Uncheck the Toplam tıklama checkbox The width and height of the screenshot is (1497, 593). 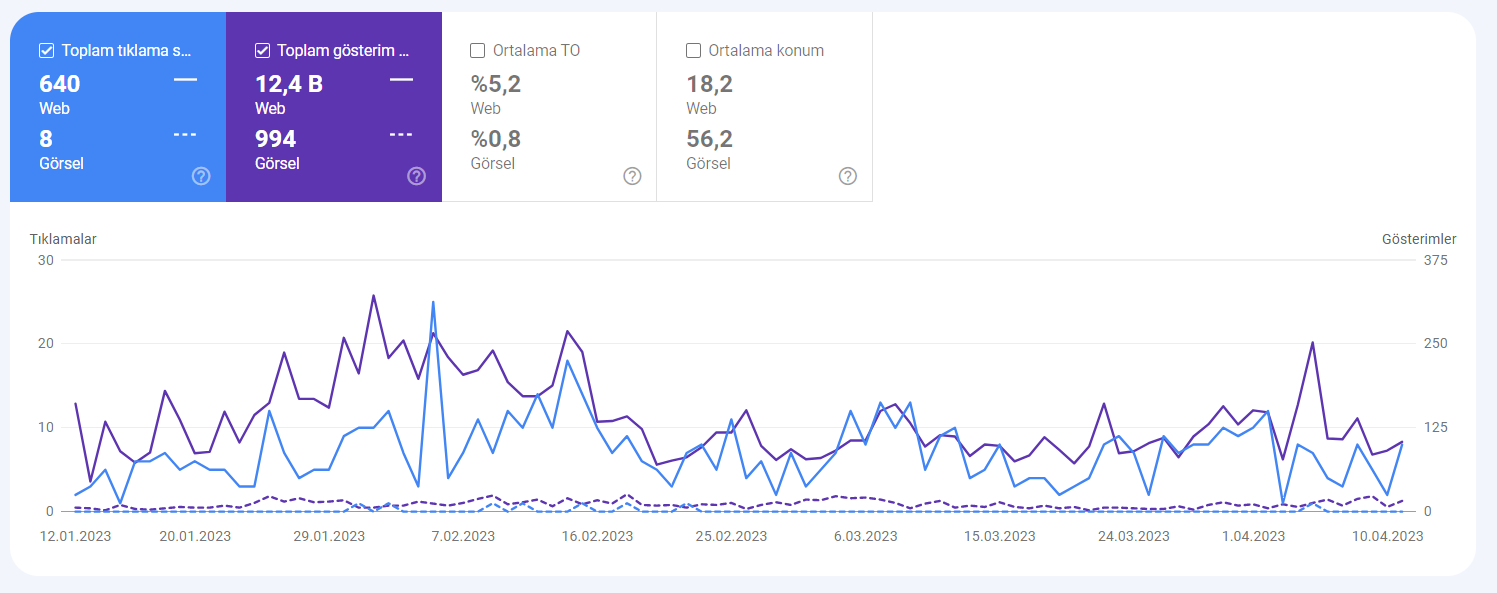[46, 50]
